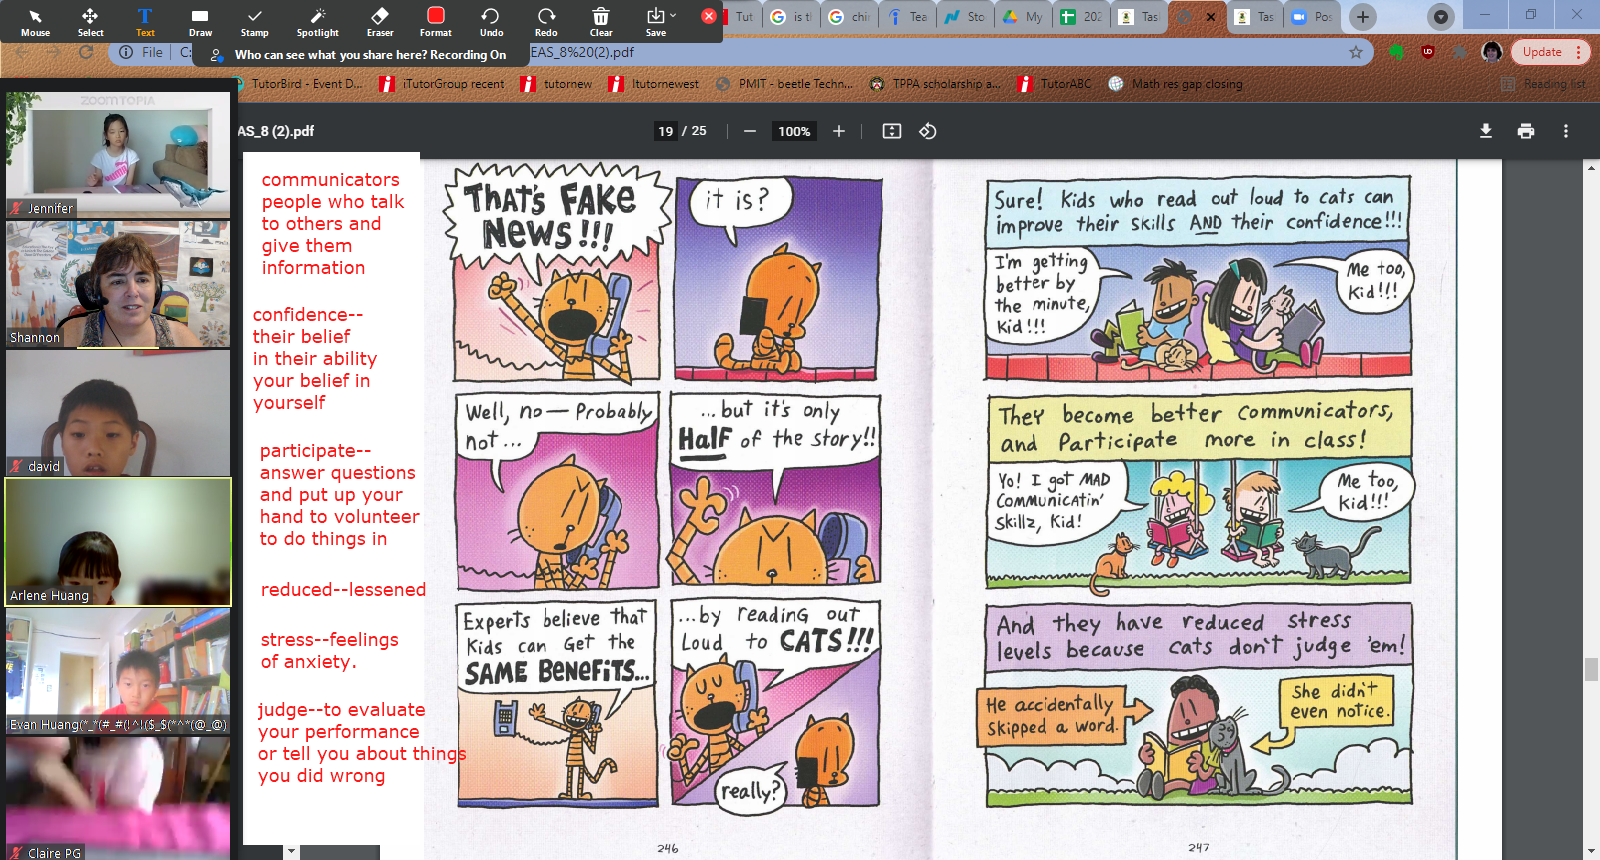Click the PDF page number field
The width and height of the screenshot is (1600, 860).
tap(666, 131)
